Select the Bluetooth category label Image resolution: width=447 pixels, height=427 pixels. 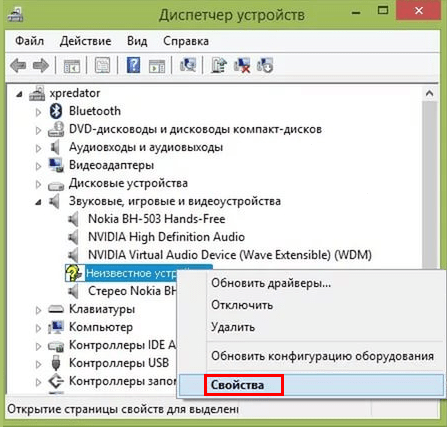(x=95, y=111)
